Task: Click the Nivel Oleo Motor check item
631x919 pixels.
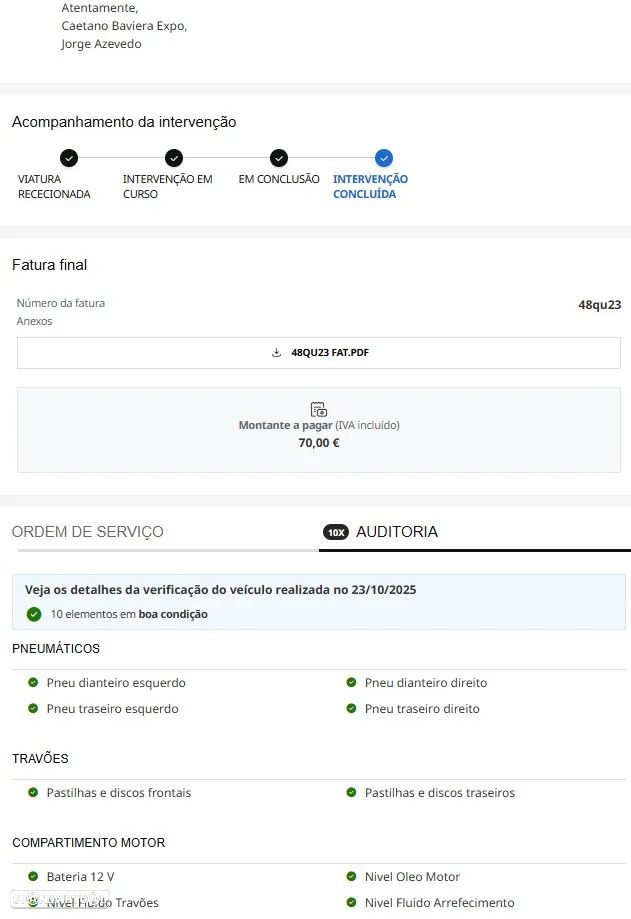Action: (412, 877)
